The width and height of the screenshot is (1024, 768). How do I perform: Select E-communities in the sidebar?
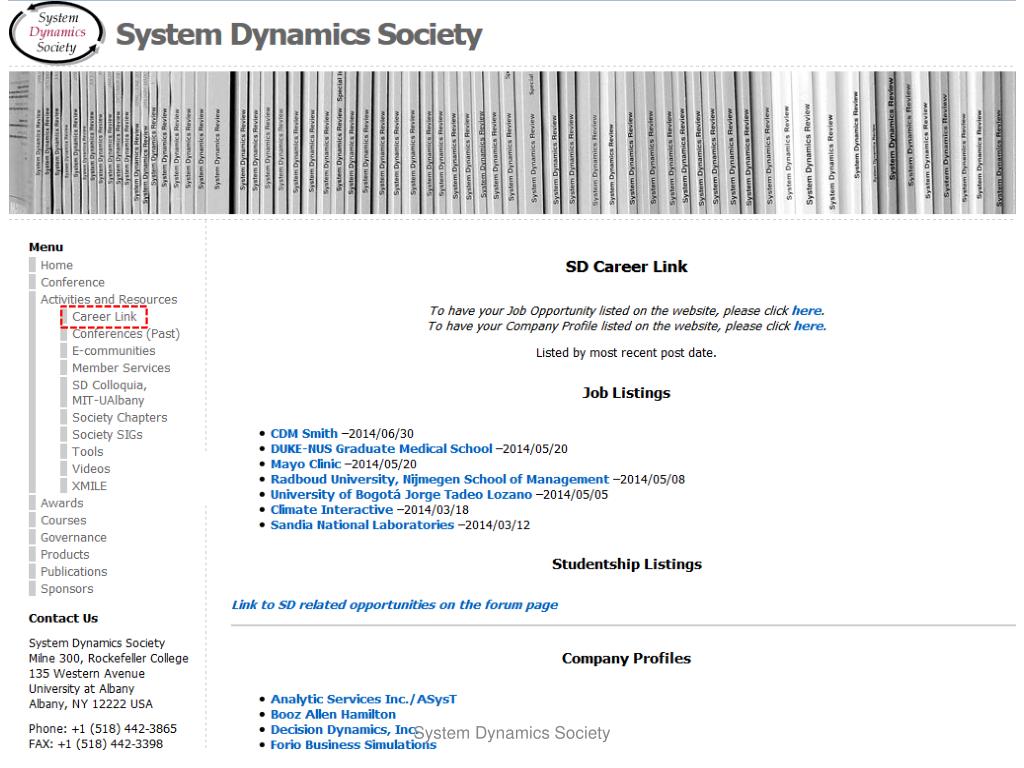point(114,351)
